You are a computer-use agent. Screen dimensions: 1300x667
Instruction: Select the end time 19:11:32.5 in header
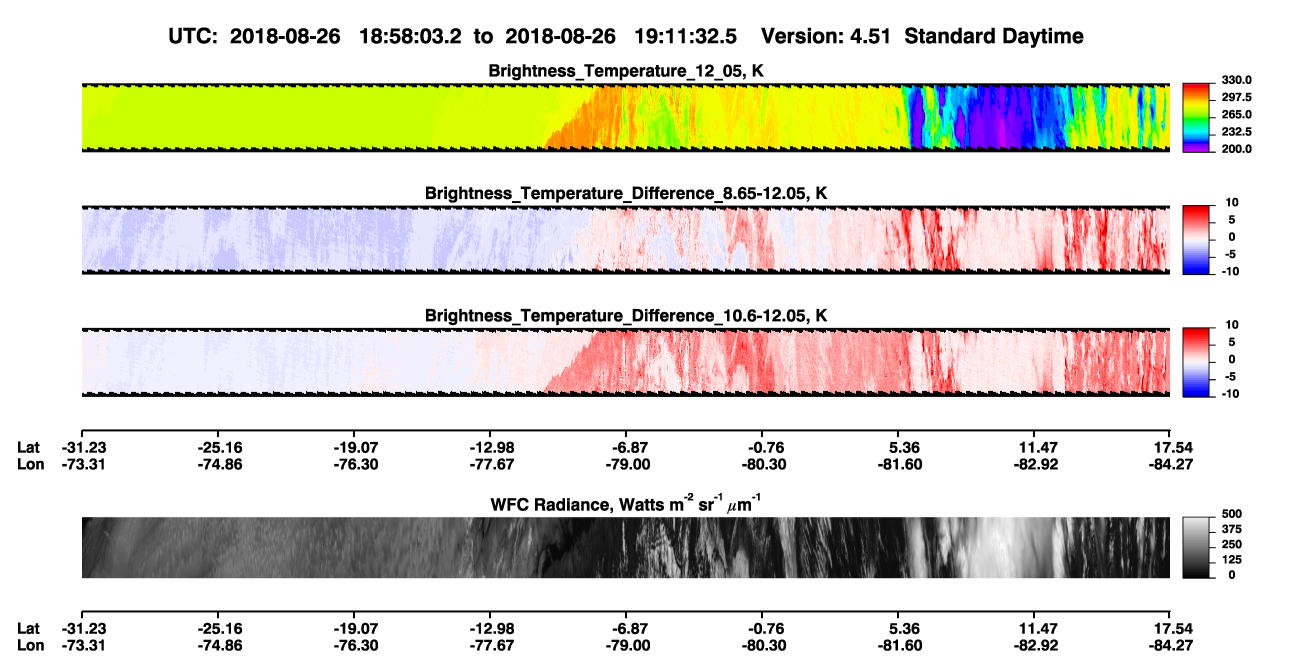point(686,36)
